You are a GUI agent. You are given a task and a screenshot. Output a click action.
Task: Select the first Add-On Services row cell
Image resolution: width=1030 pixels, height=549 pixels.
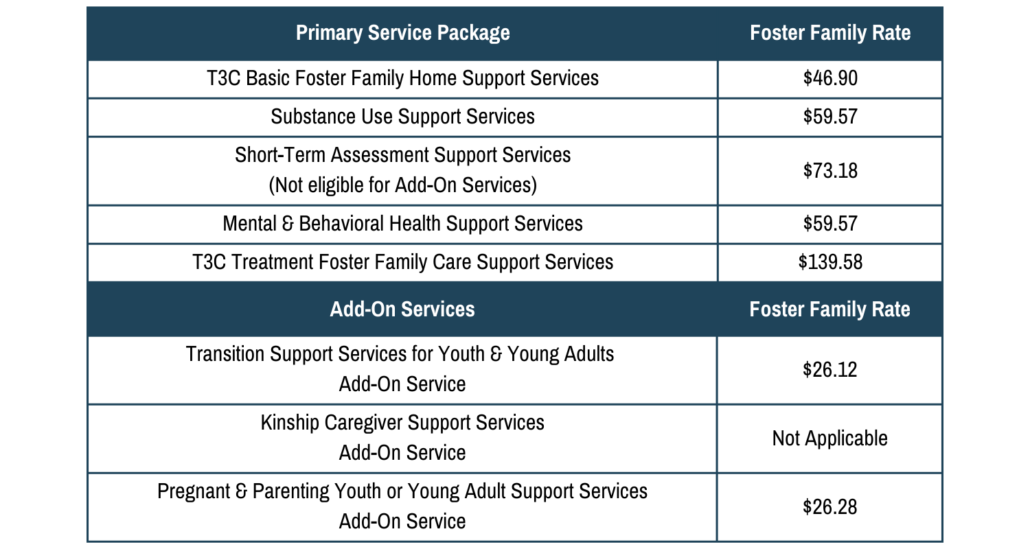[x=402, y=370]
